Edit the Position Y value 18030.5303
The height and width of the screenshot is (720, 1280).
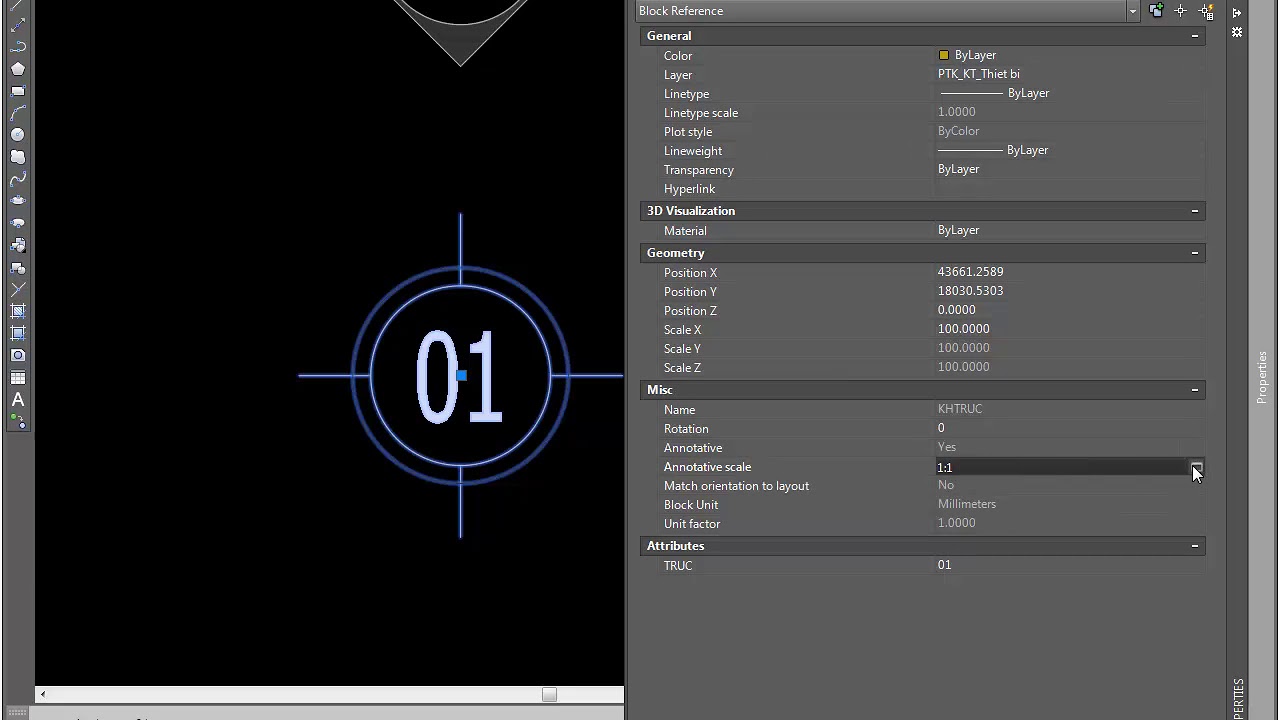point(970,291)
